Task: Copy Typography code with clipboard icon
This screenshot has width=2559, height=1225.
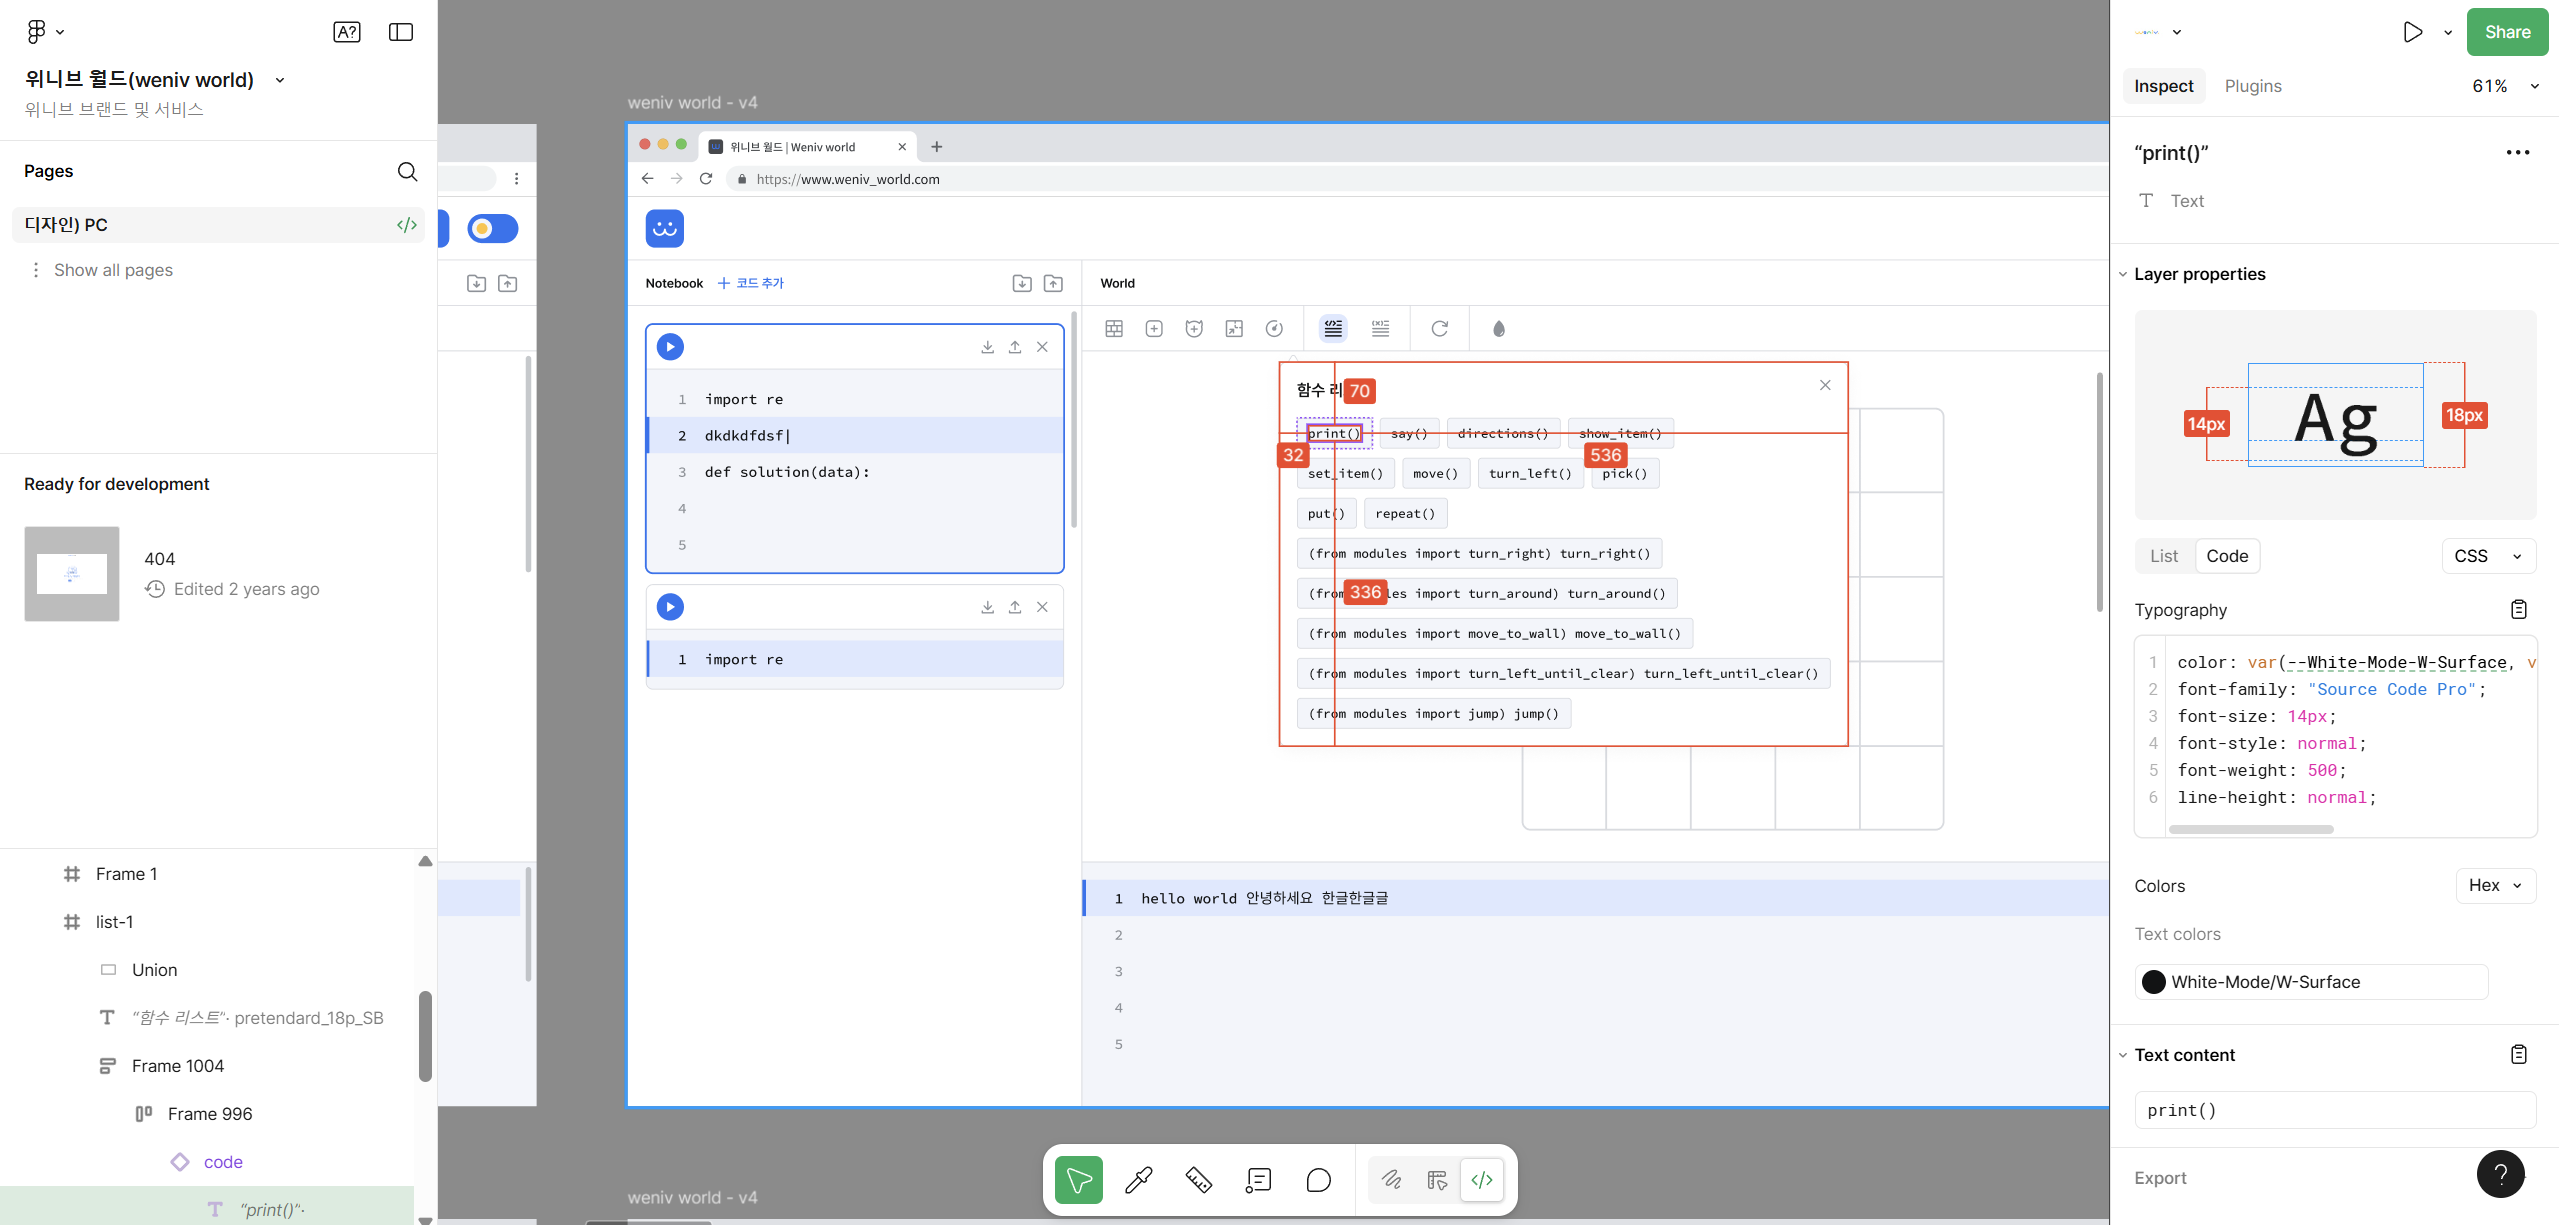Action: pyautogui.click(x=2518, y=609)
